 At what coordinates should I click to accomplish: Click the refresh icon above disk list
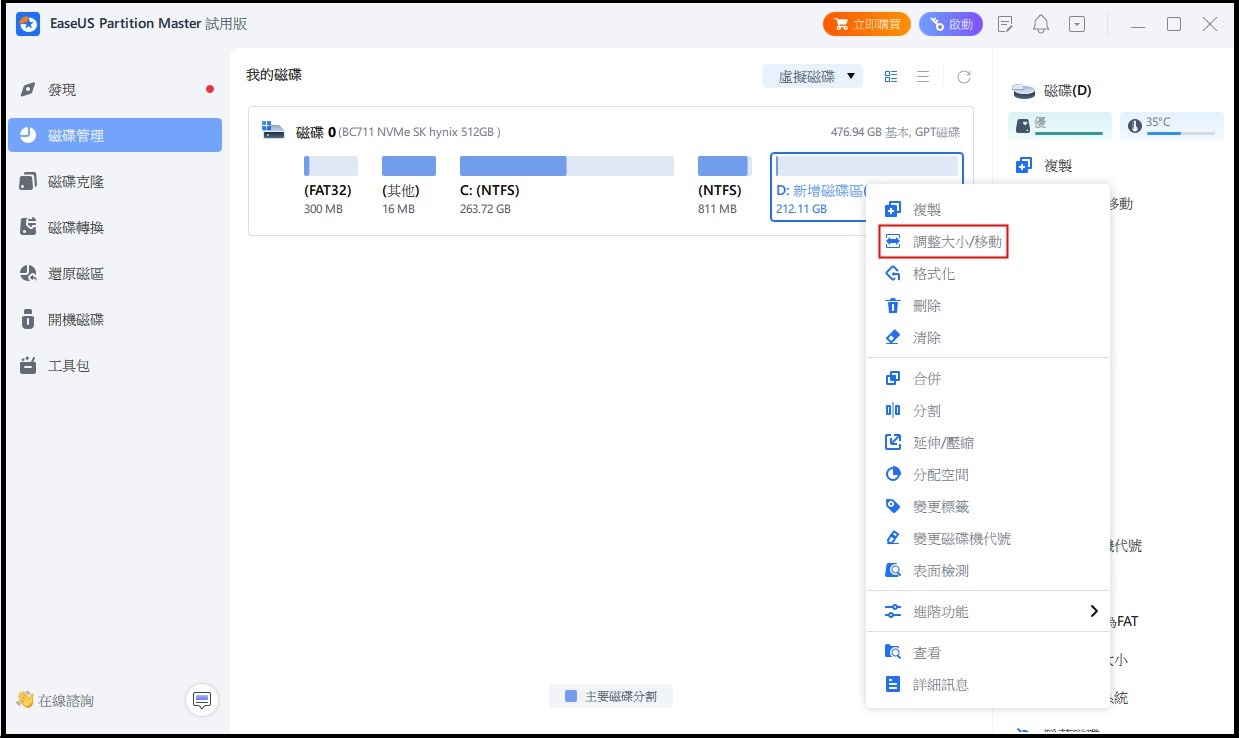pyautogui.click(x=963, y=77)
